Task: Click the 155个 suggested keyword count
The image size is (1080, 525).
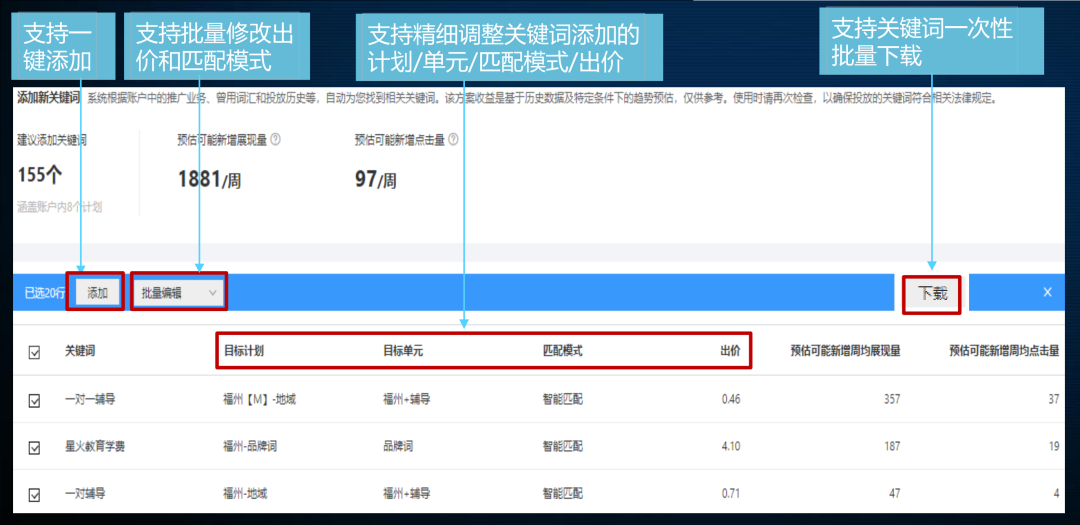Action: pyautogui.click(x=40, y=176)
